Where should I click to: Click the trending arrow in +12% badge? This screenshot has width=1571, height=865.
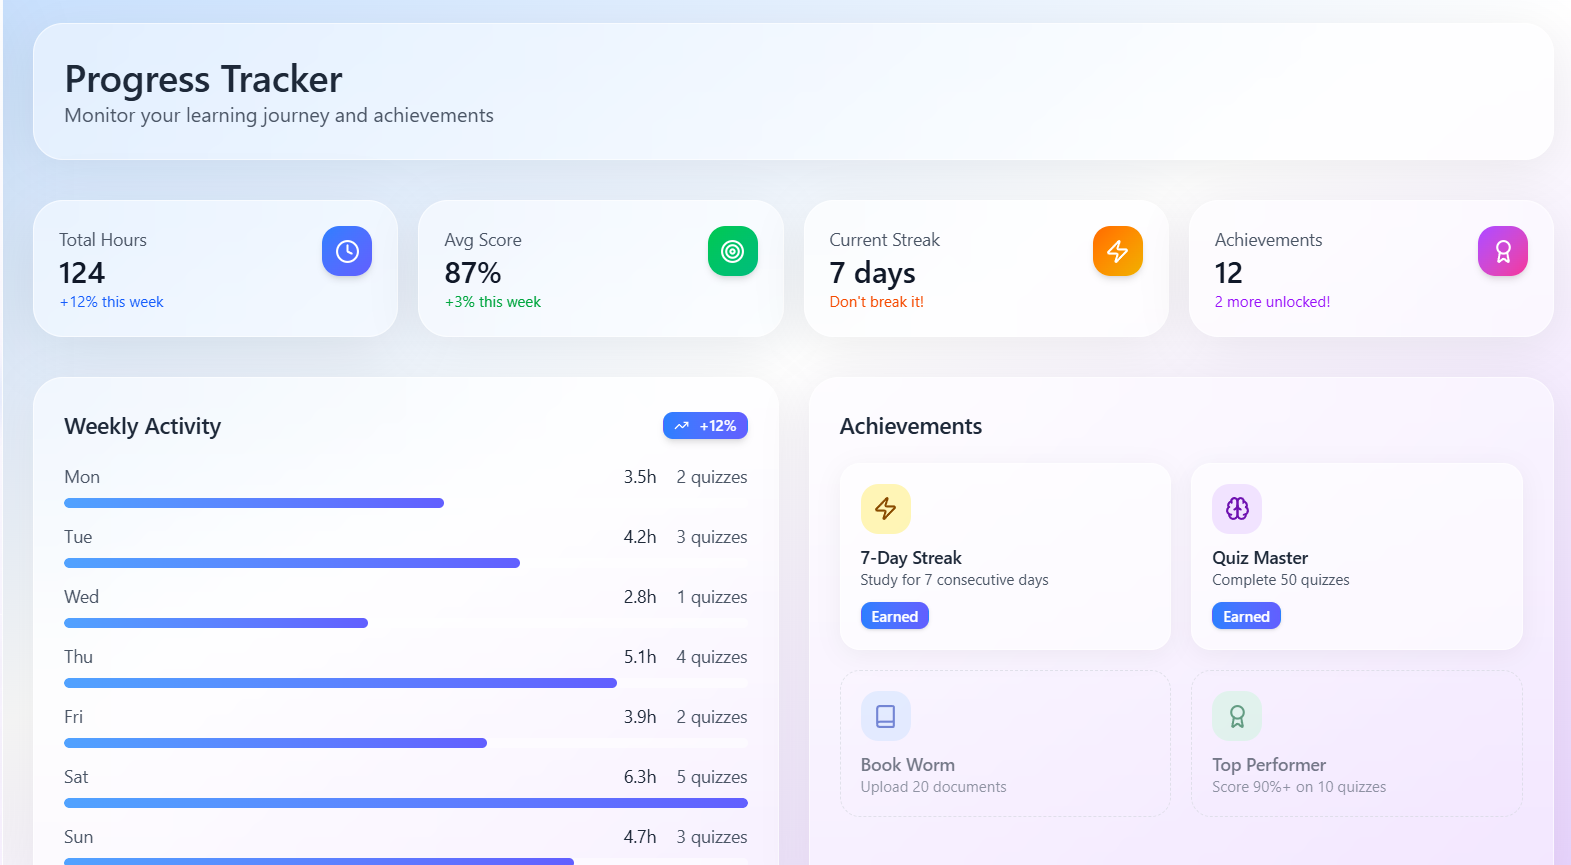(682, 426)
